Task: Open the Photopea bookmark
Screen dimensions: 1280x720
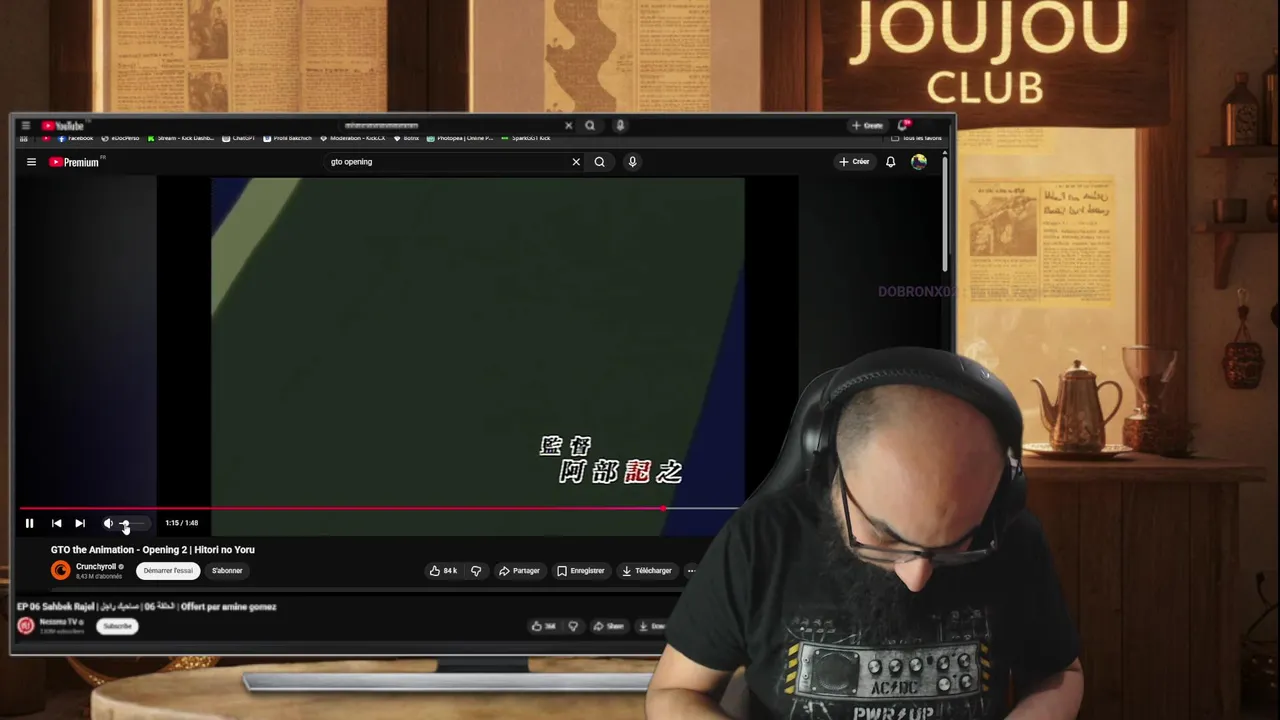Action: pos(460,138)
